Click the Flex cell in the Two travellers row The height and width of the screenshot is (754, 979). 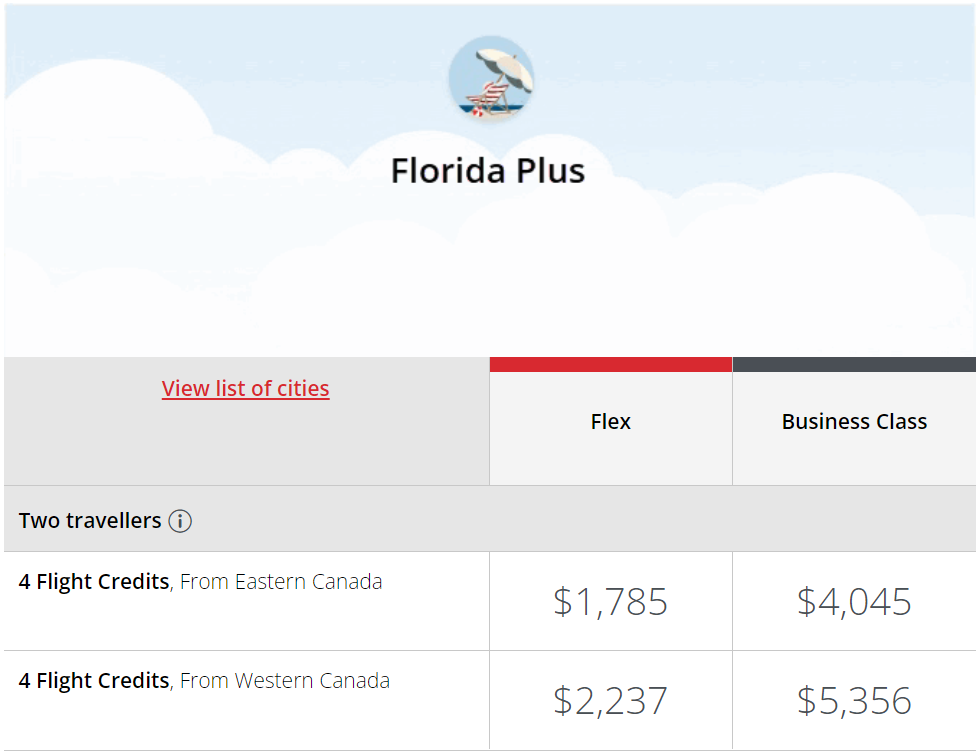[610, 519]
